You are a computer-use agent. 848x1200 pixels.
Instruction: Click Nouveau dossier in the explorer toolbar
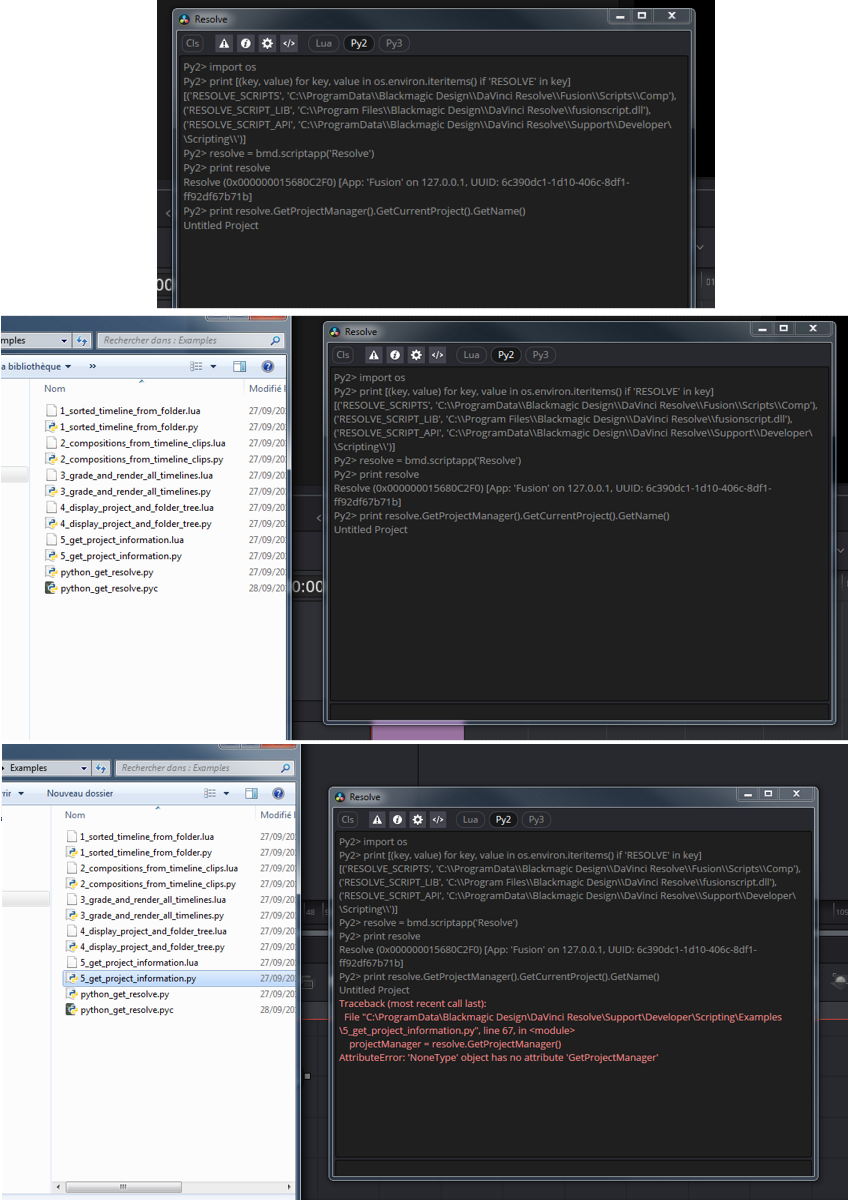[x=79, y=793]
